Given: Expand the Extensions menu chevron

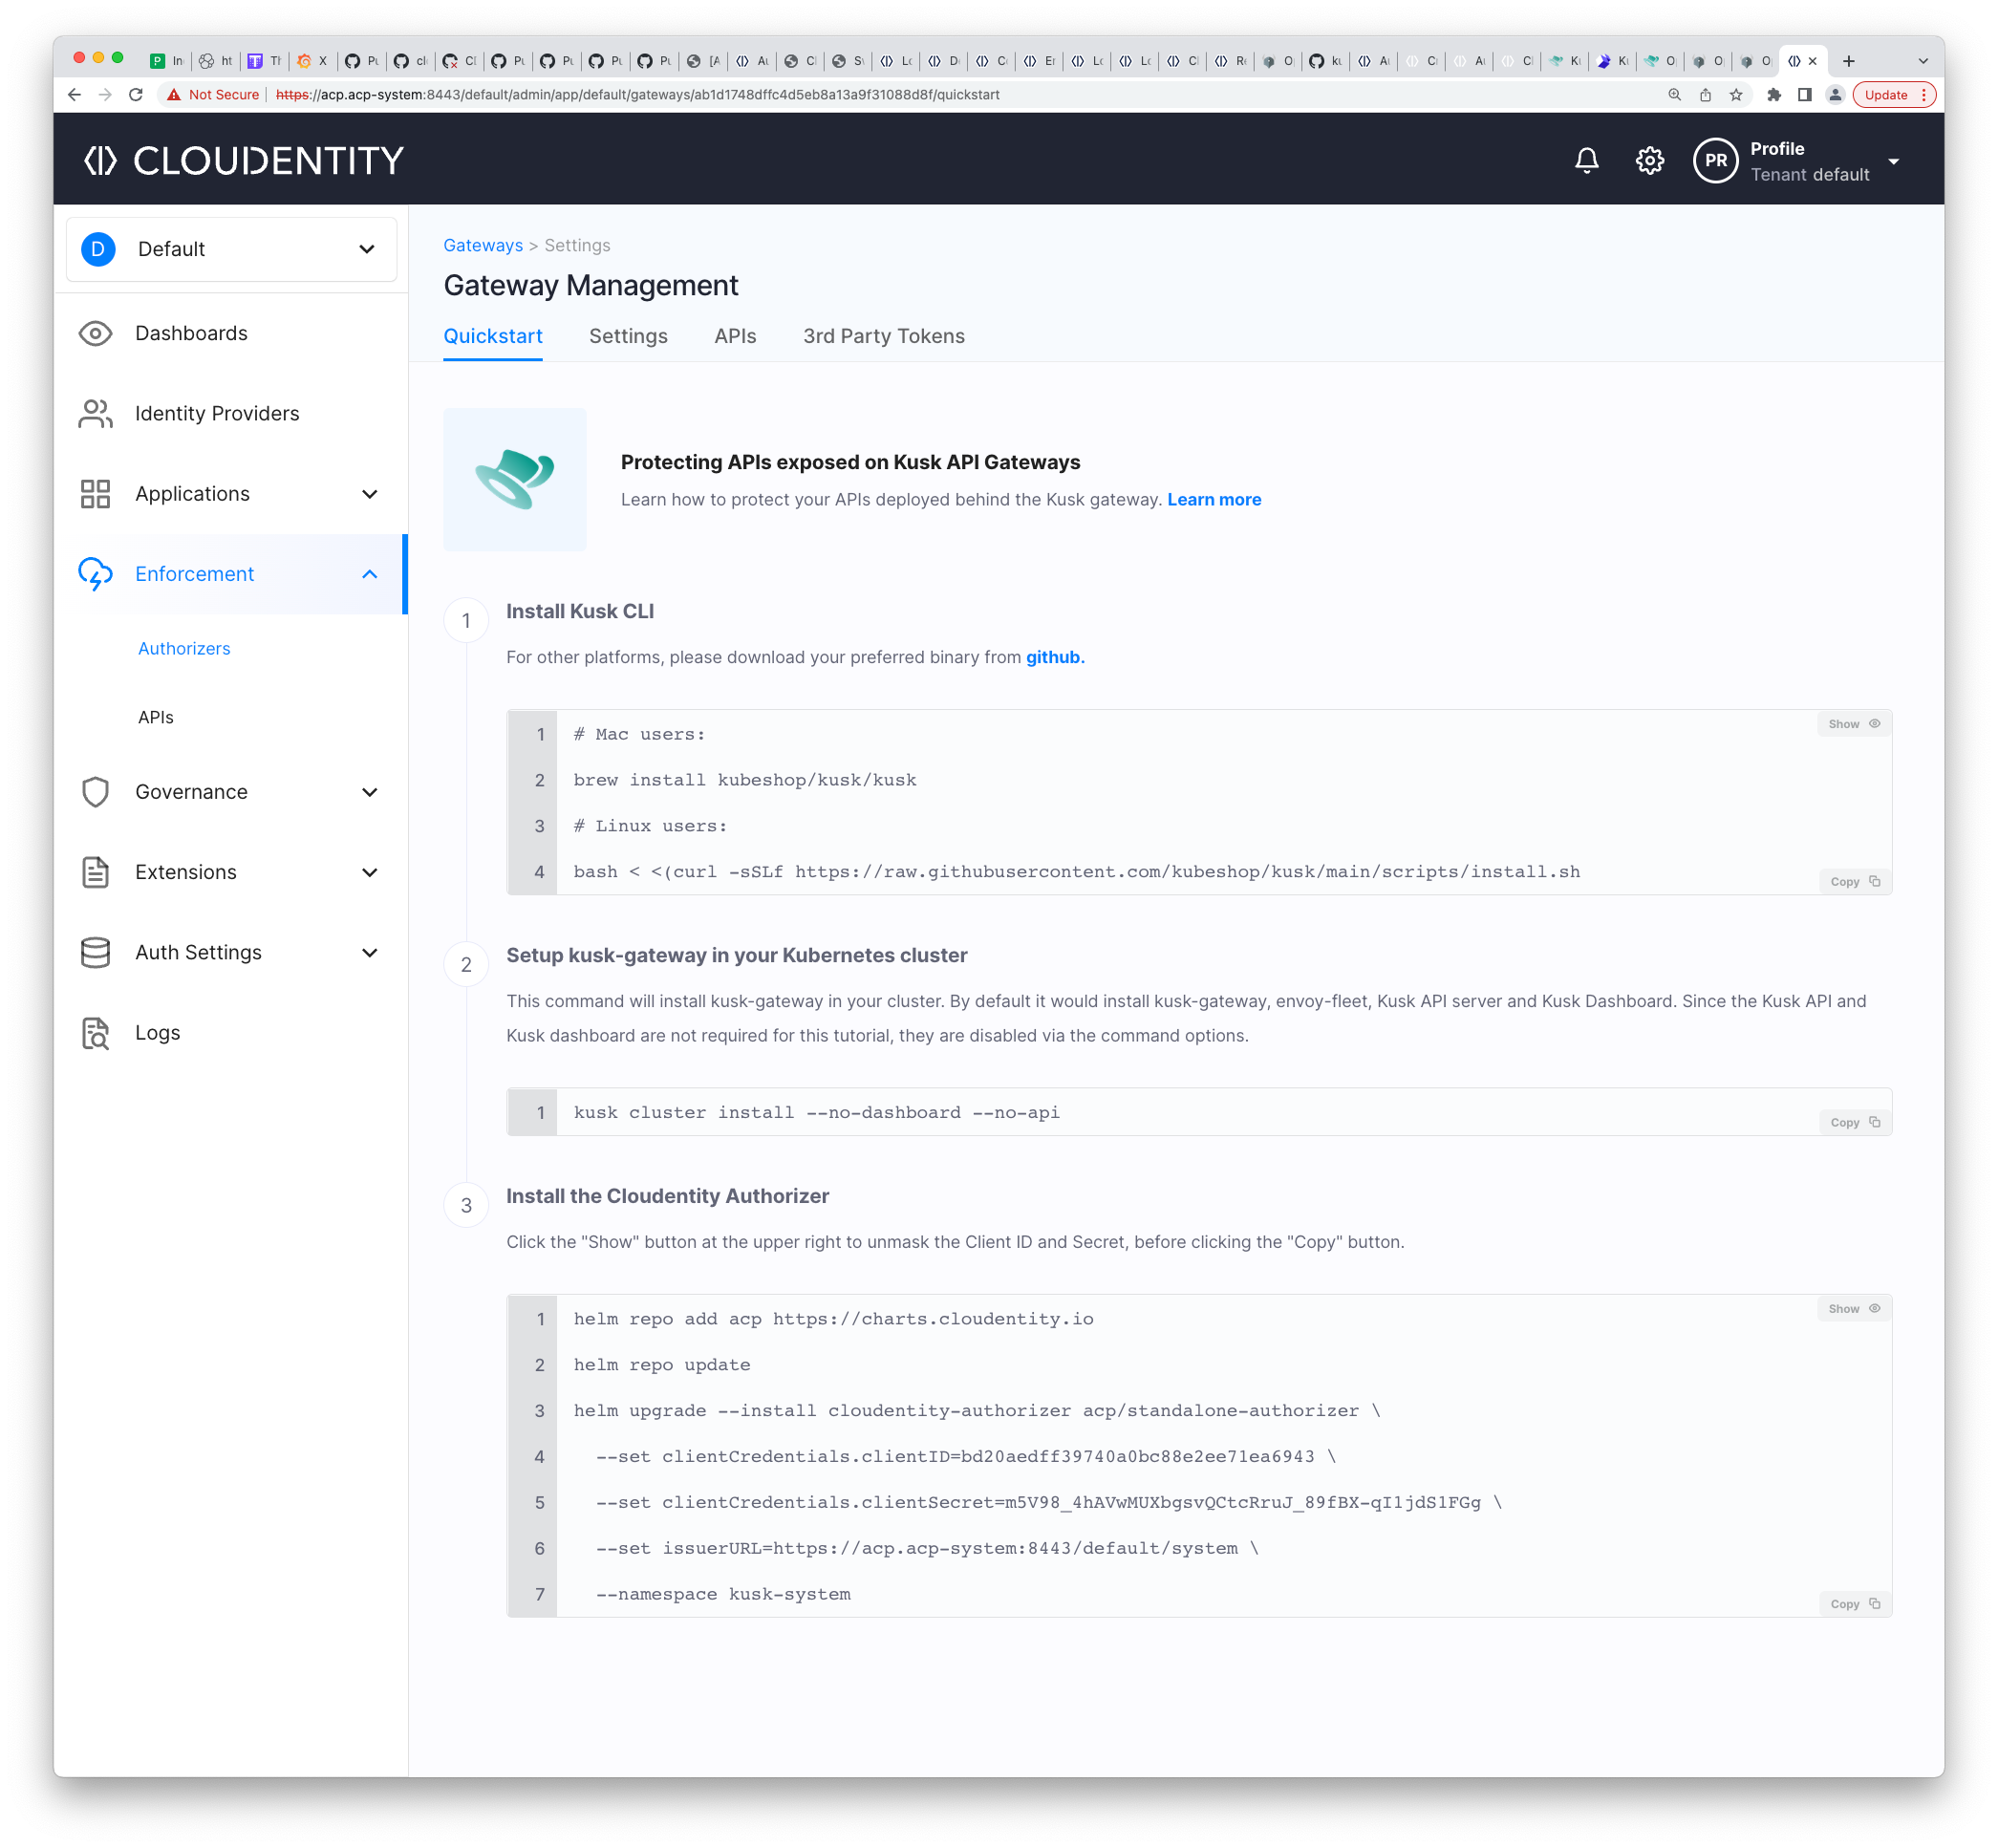Looking at the screenshot, I should [x=369, y=872].
